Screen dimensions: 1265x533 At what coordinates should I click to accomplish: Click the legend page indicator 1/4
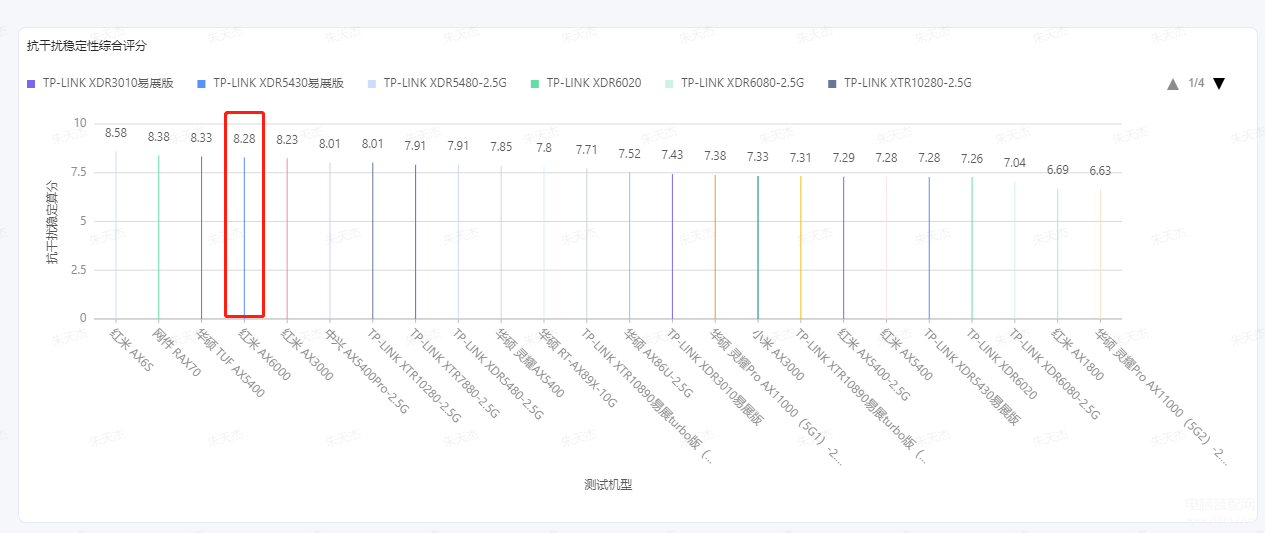[x=1196, y=83]
